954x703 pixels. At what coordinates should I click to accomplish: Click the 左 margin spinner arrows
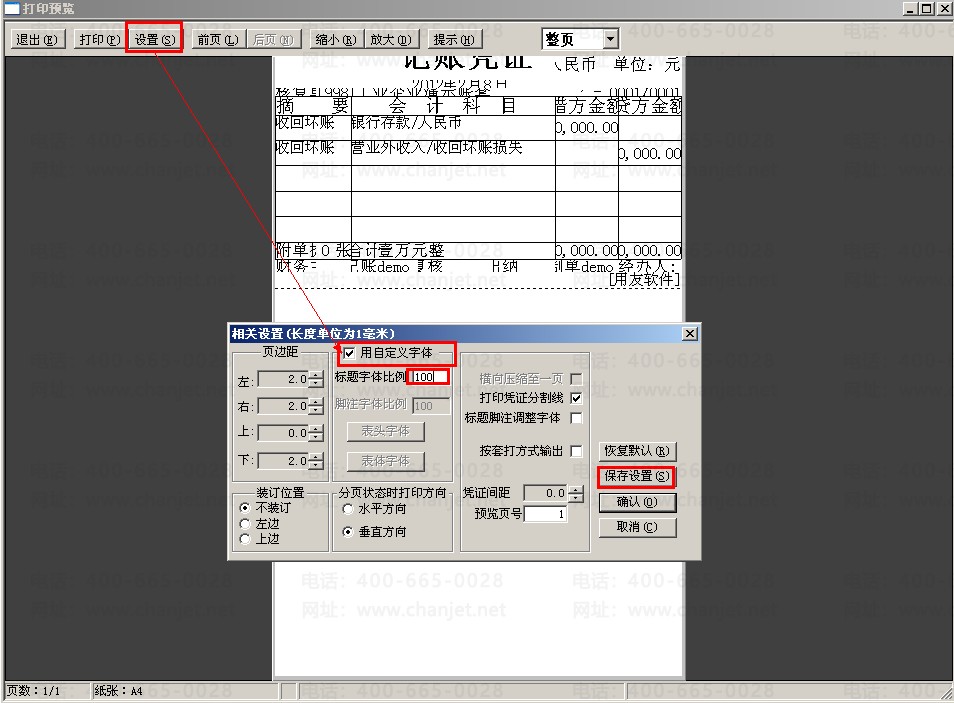tap(316, 380)
